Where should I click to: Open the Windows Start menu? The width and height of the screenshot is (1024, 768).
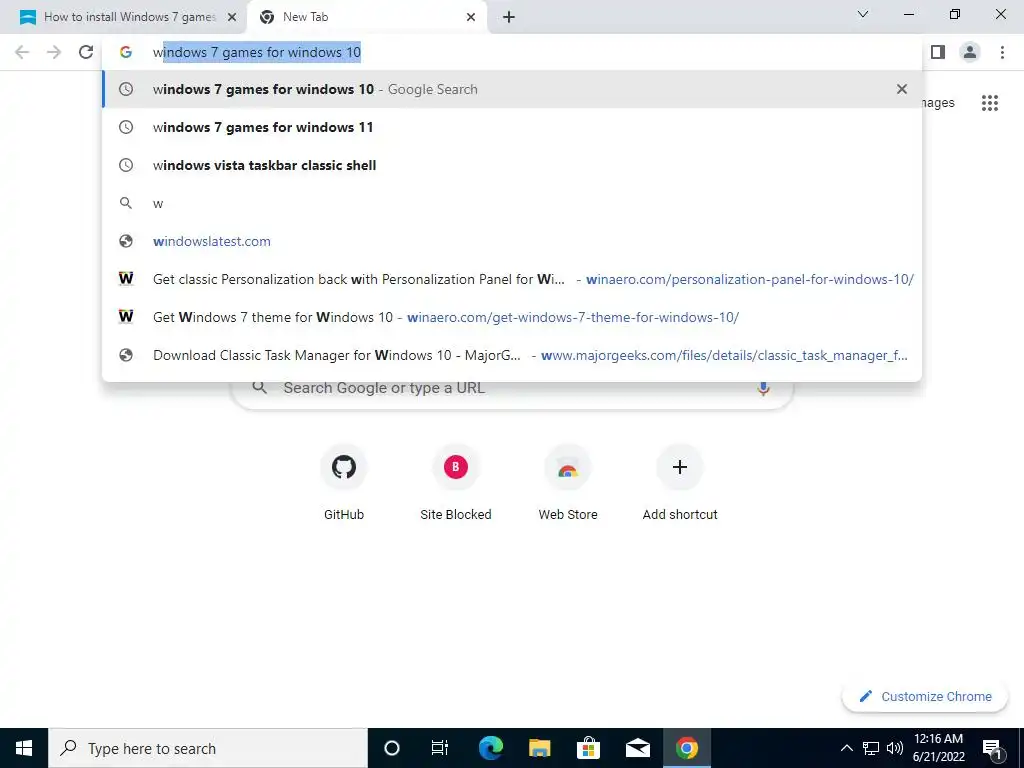[24, 748]
